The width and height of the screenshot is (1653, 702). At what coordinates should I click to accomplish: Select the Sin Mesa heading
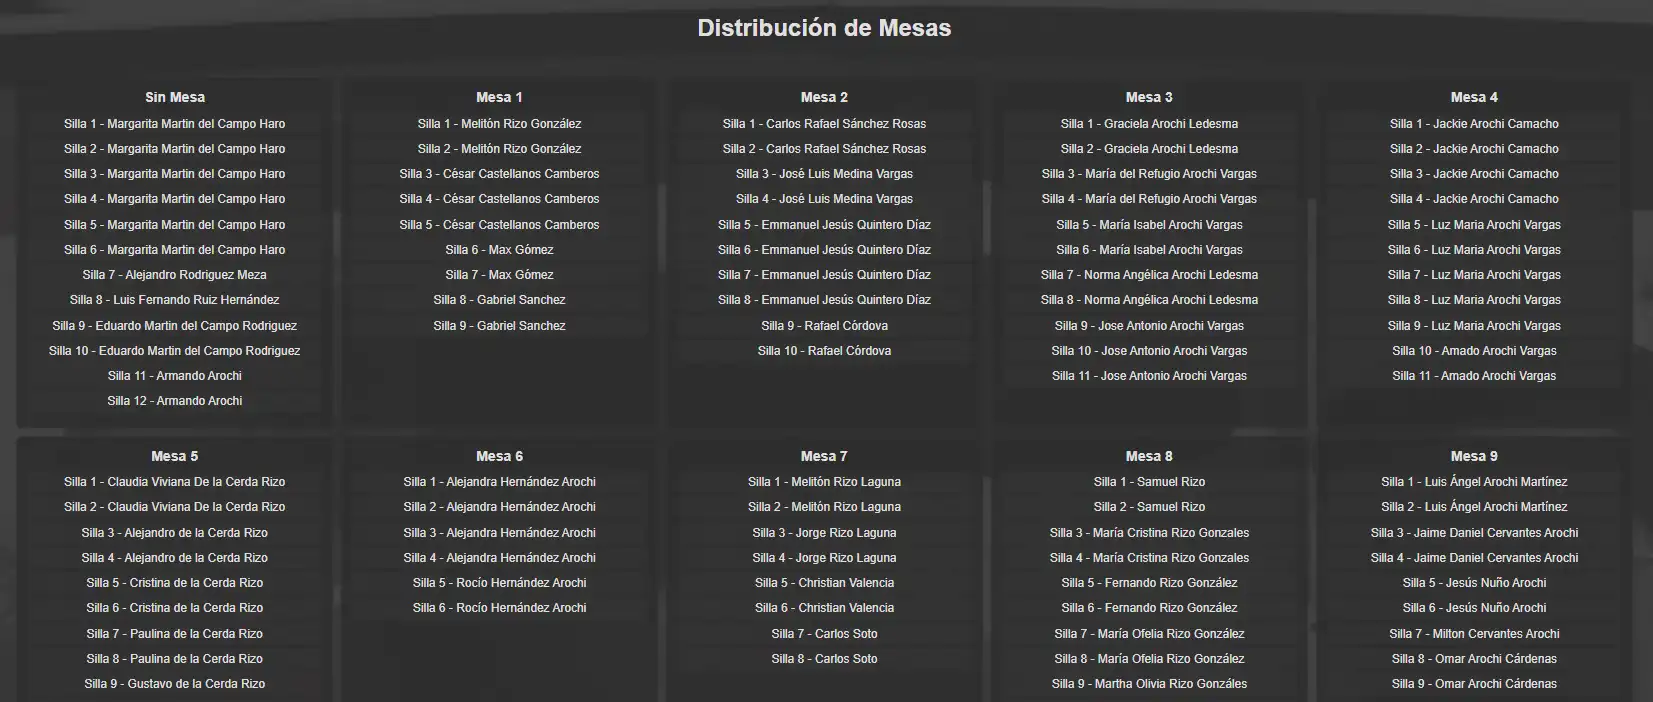point(175,97)
